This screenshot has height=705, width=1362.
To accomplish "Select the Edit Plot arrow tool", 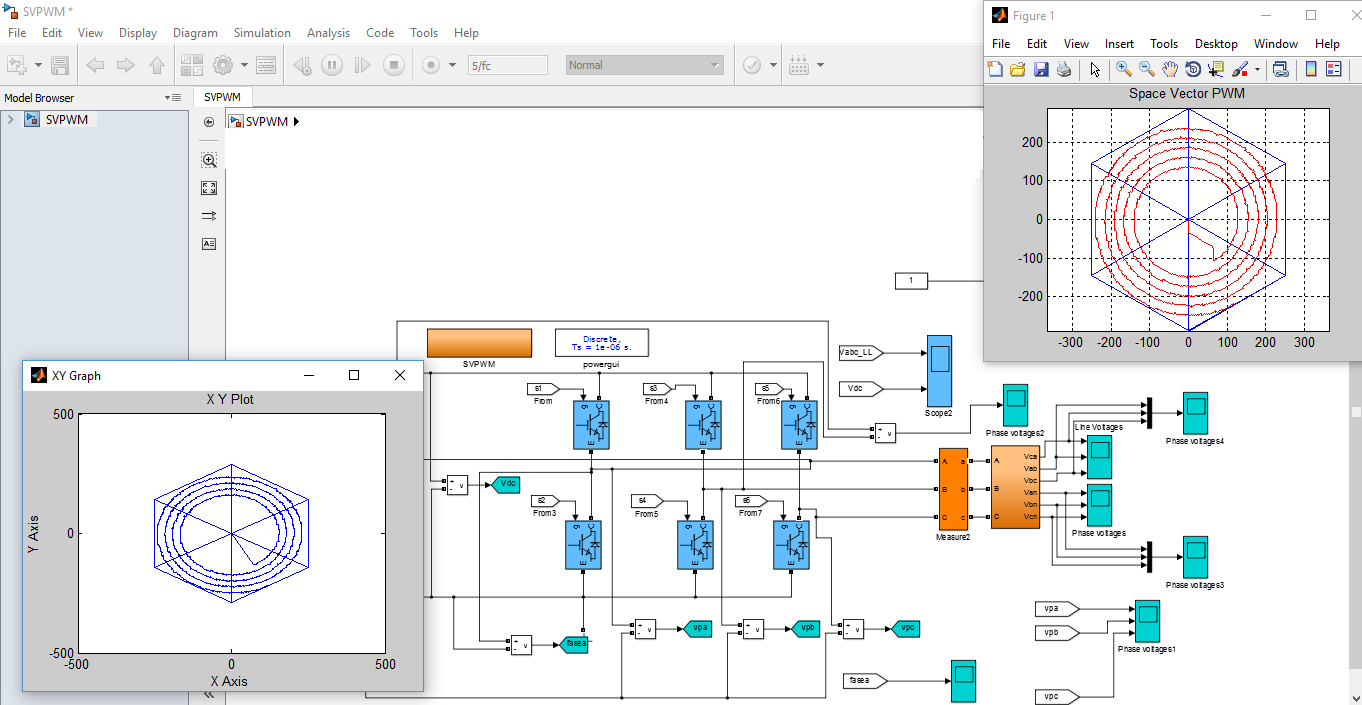I will [1095, 69].
